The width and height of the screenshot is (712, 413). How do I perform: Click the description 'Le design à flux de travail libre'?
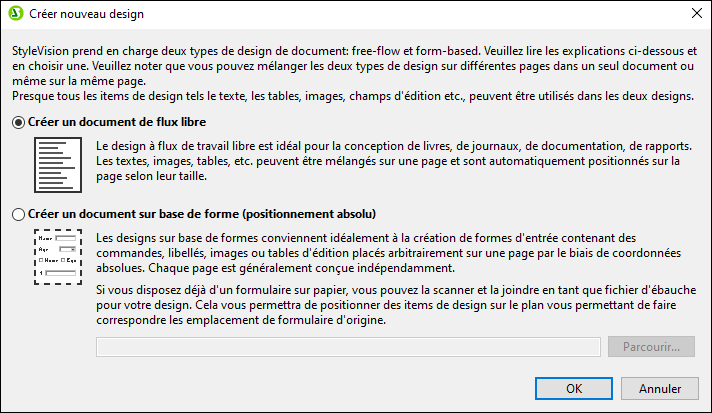tap(394, 161)
